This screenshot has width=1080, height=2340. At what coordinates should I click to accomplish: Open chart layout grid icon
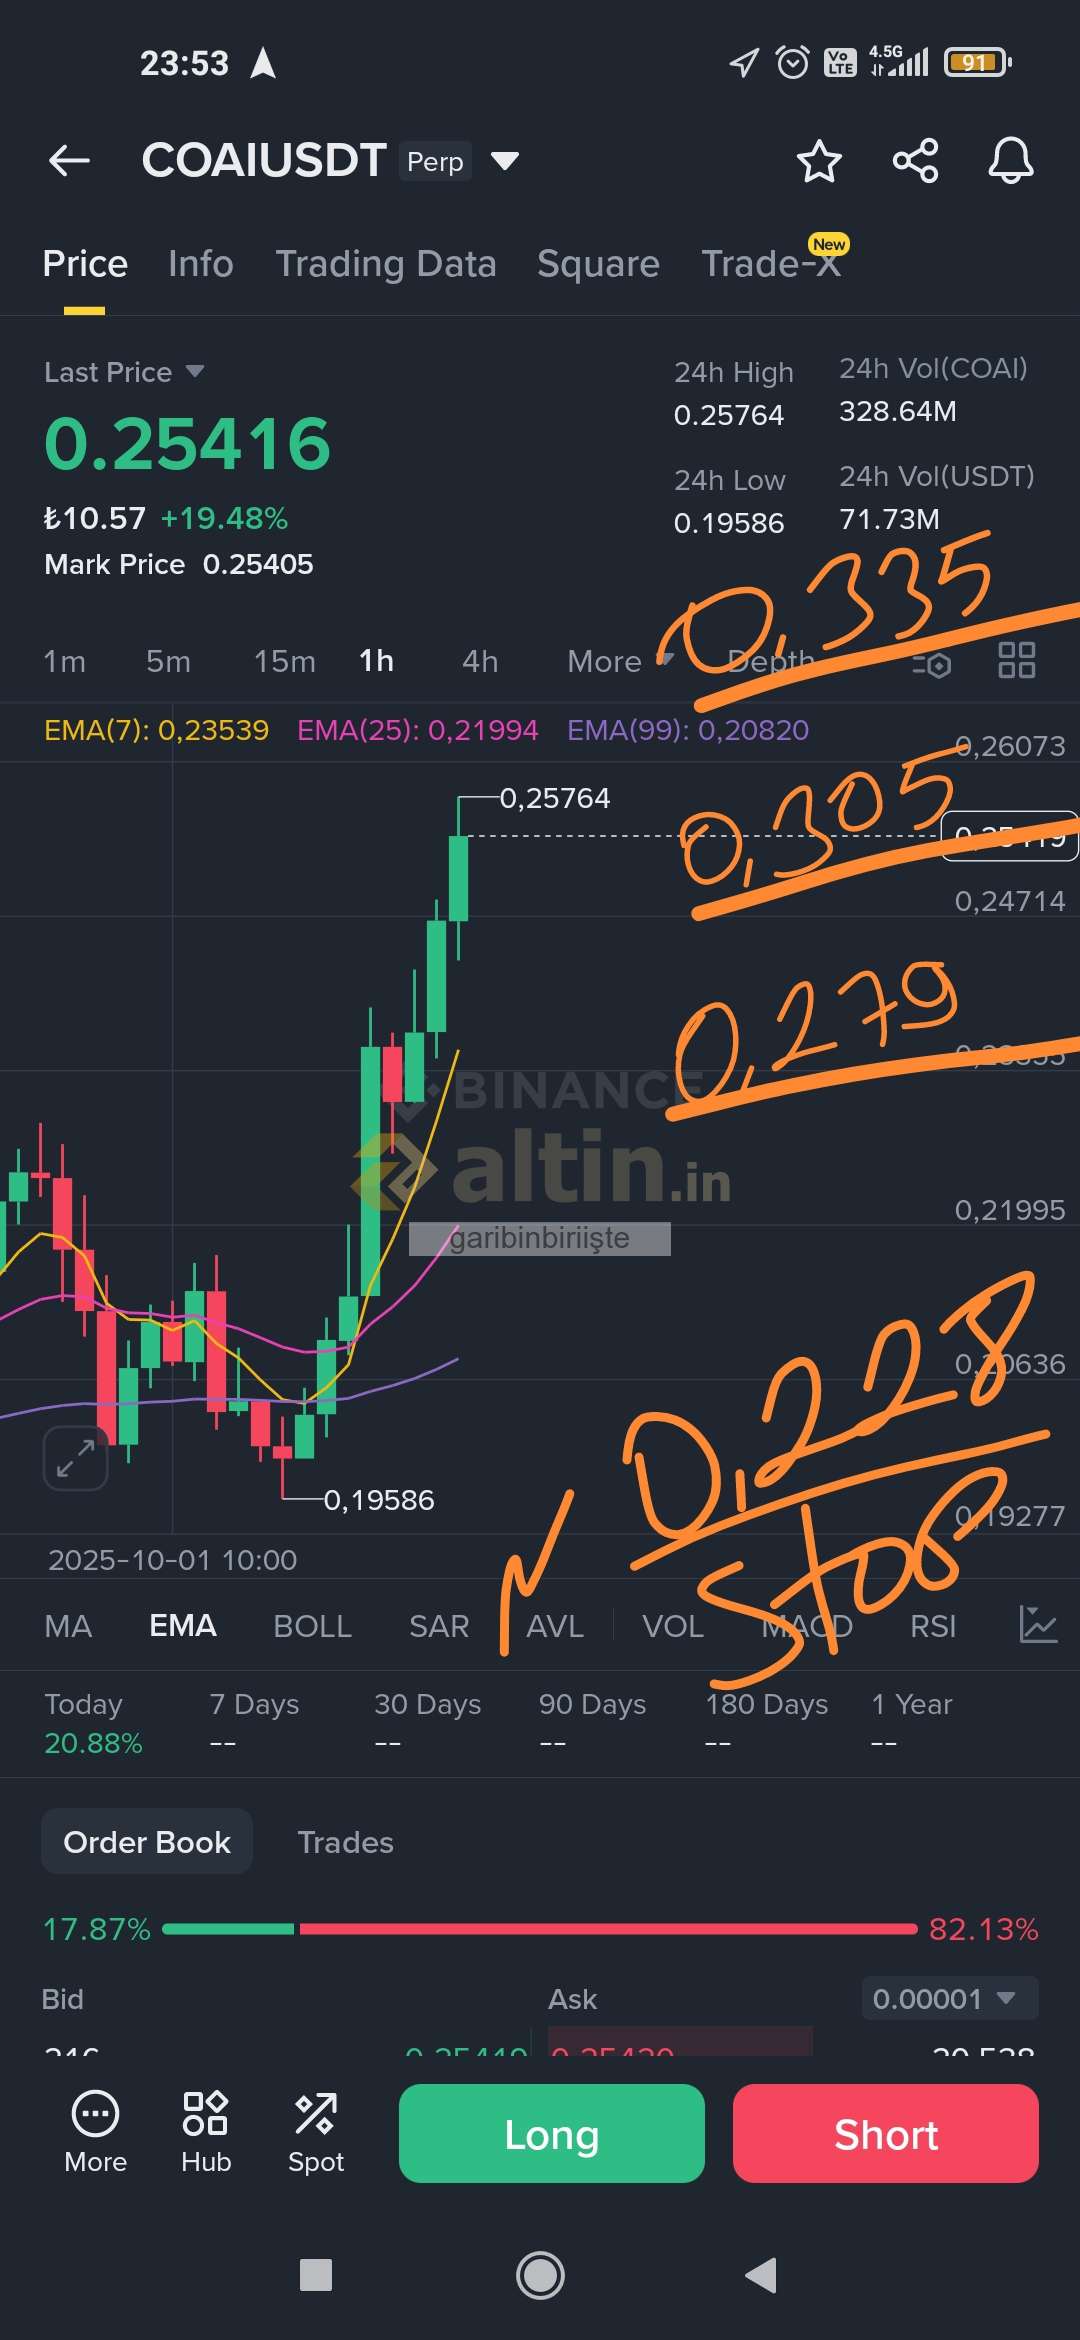click(x=1017, y=660)
